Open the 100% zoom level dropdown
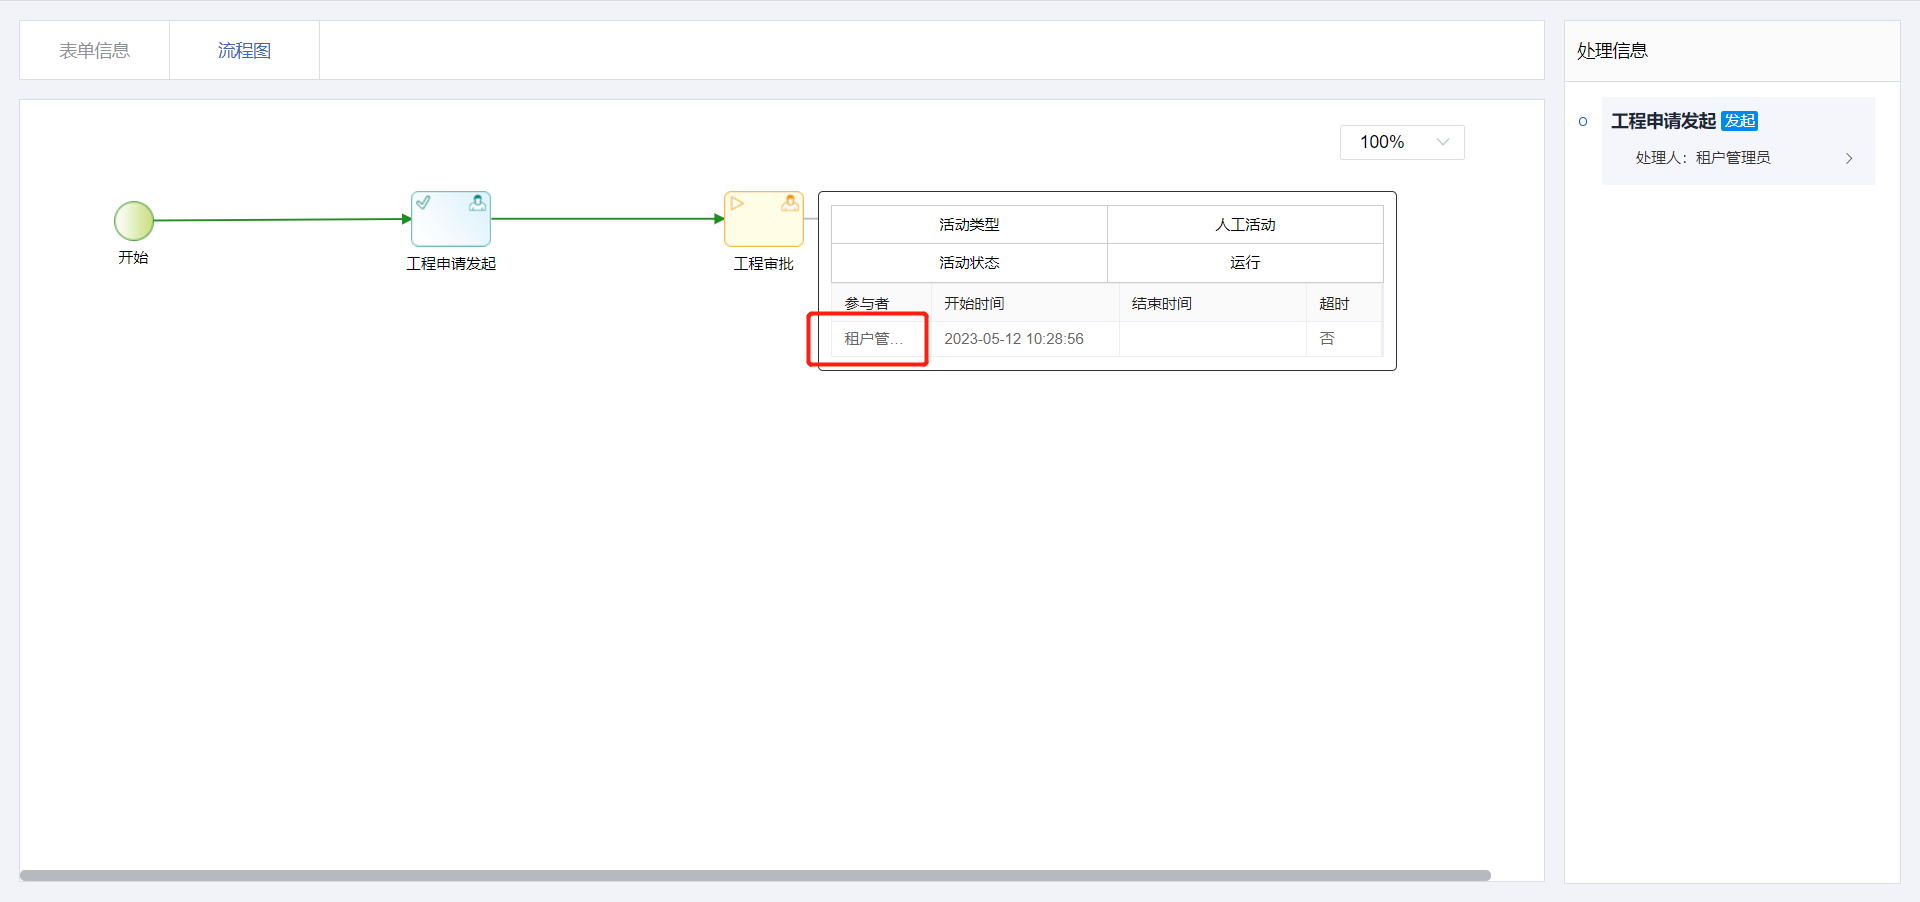 (x=1401, y=142)
